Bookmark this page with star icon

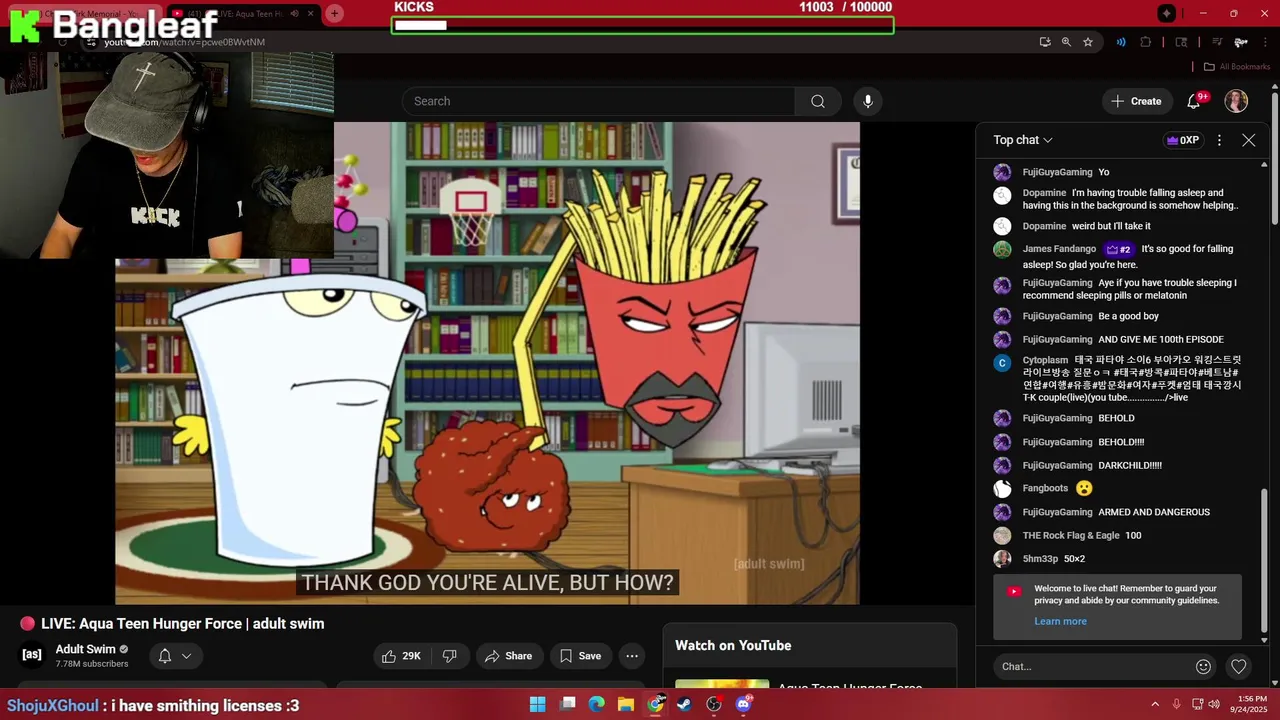click(1088, 42)
